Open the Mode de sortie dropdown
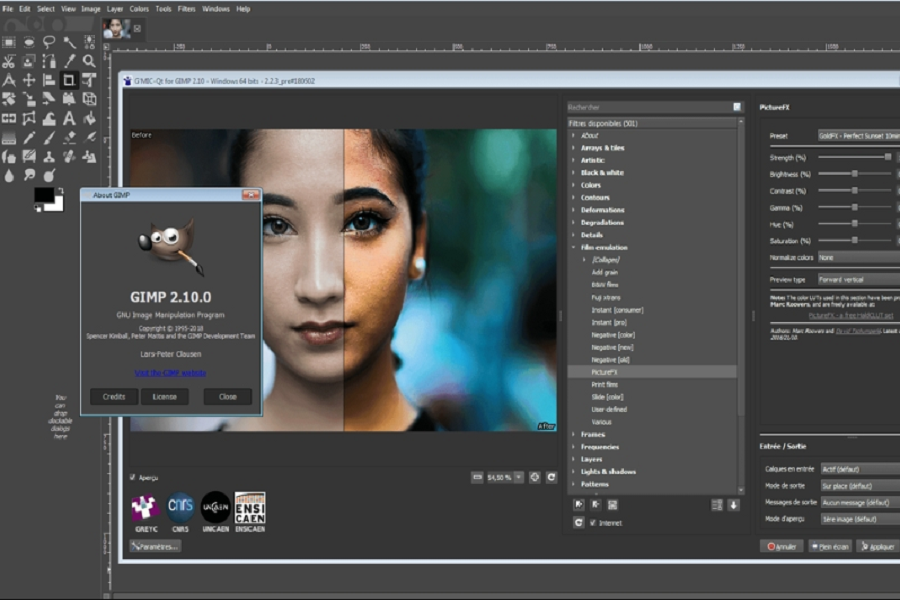The width and height of the screenshot is (900, 600). (860, 486)
